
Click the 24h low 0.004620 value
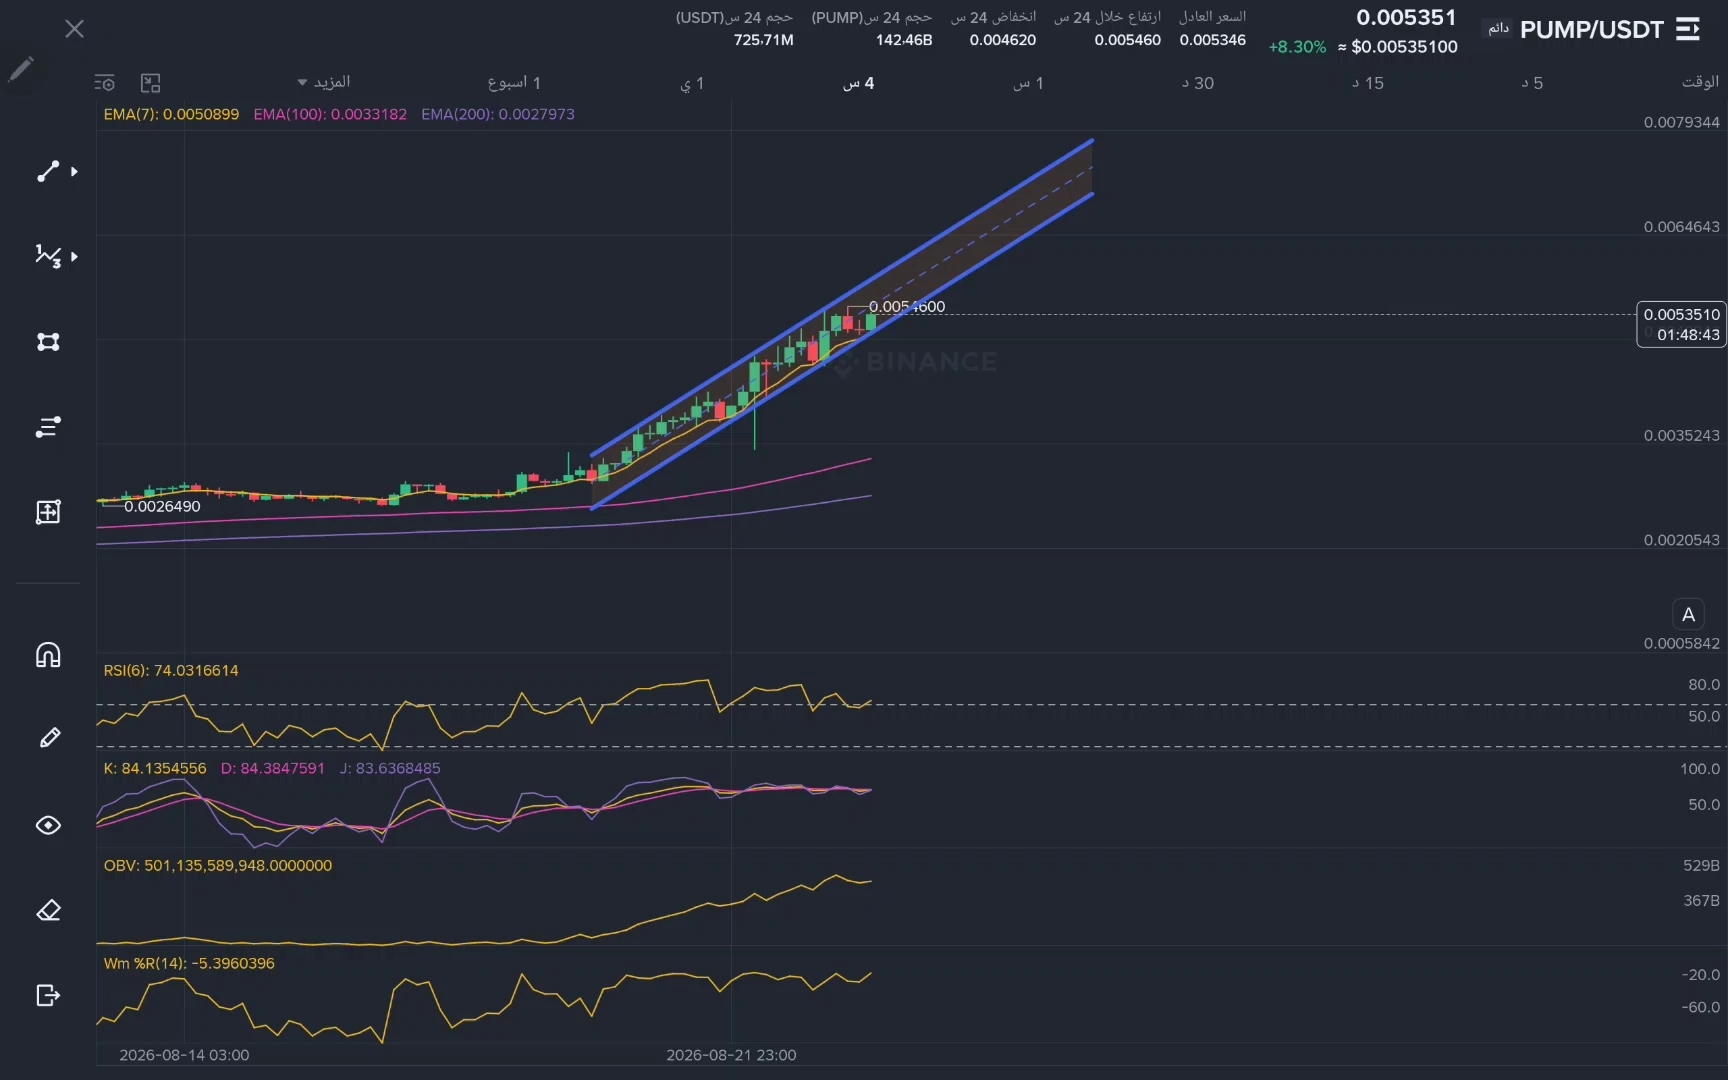[1002, 40]
